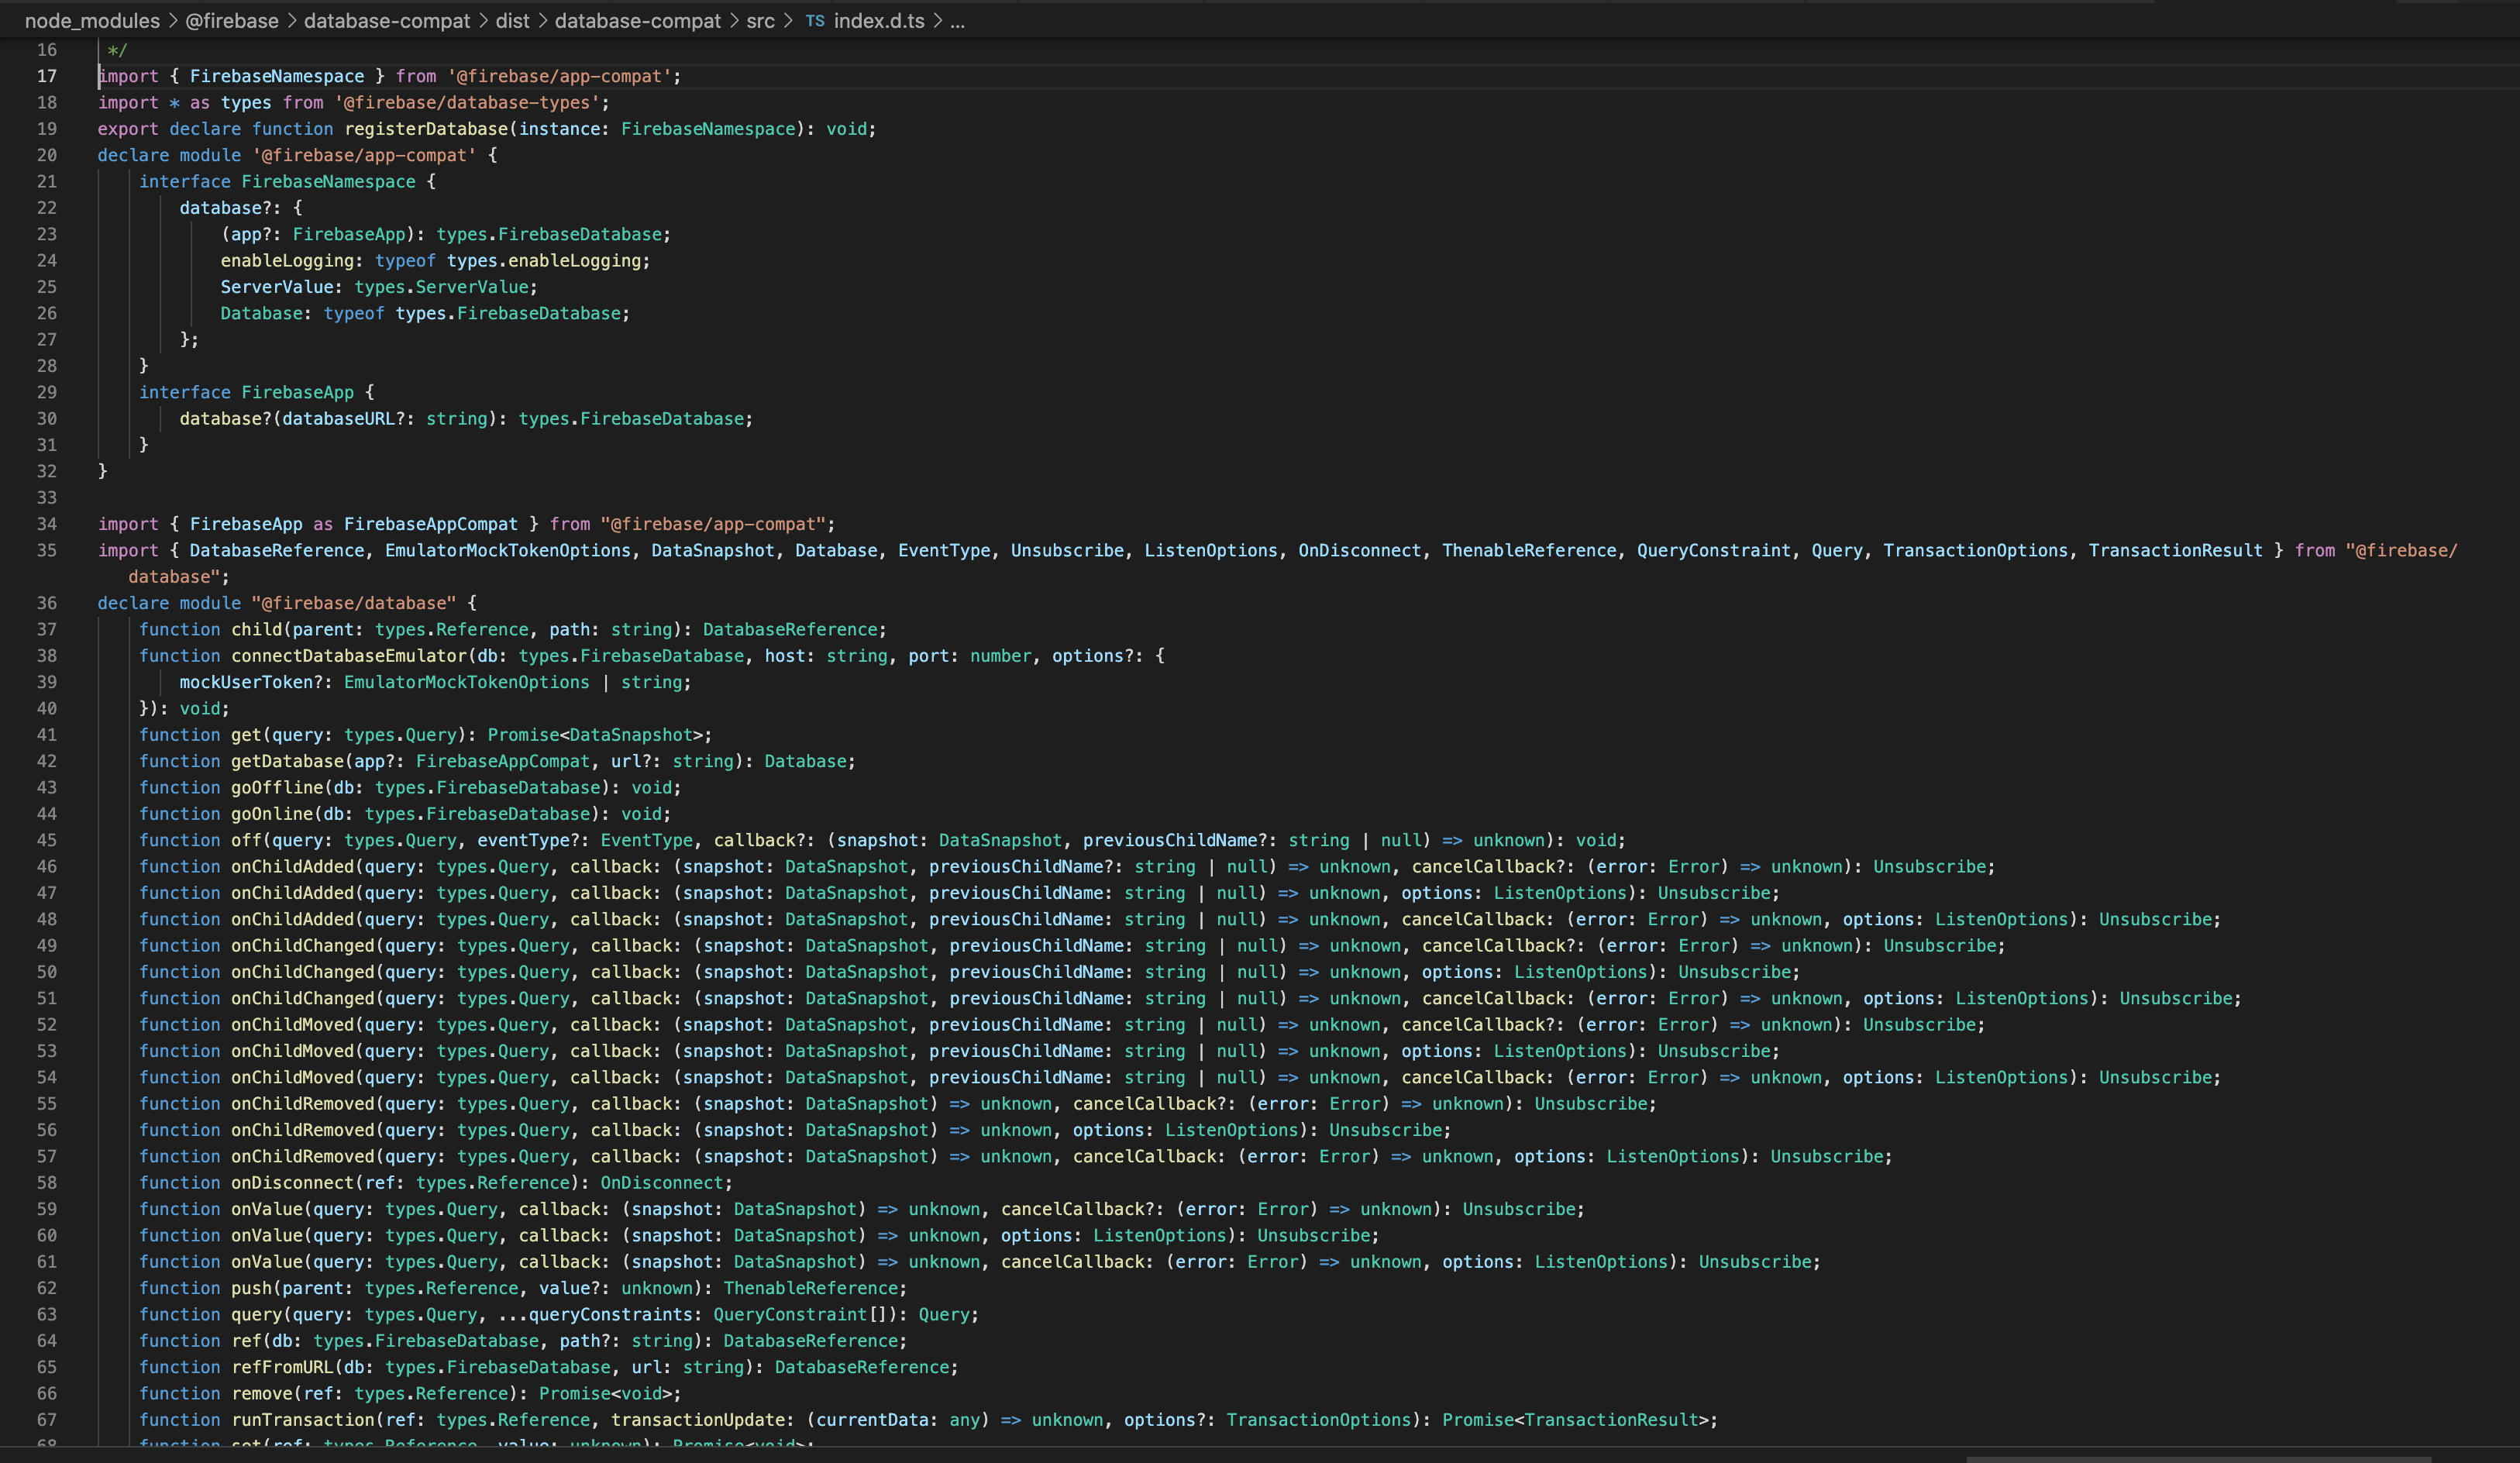Click the ThenableReference return type on line 62
The image size is (2520, 1463).
pos(810,1288)
